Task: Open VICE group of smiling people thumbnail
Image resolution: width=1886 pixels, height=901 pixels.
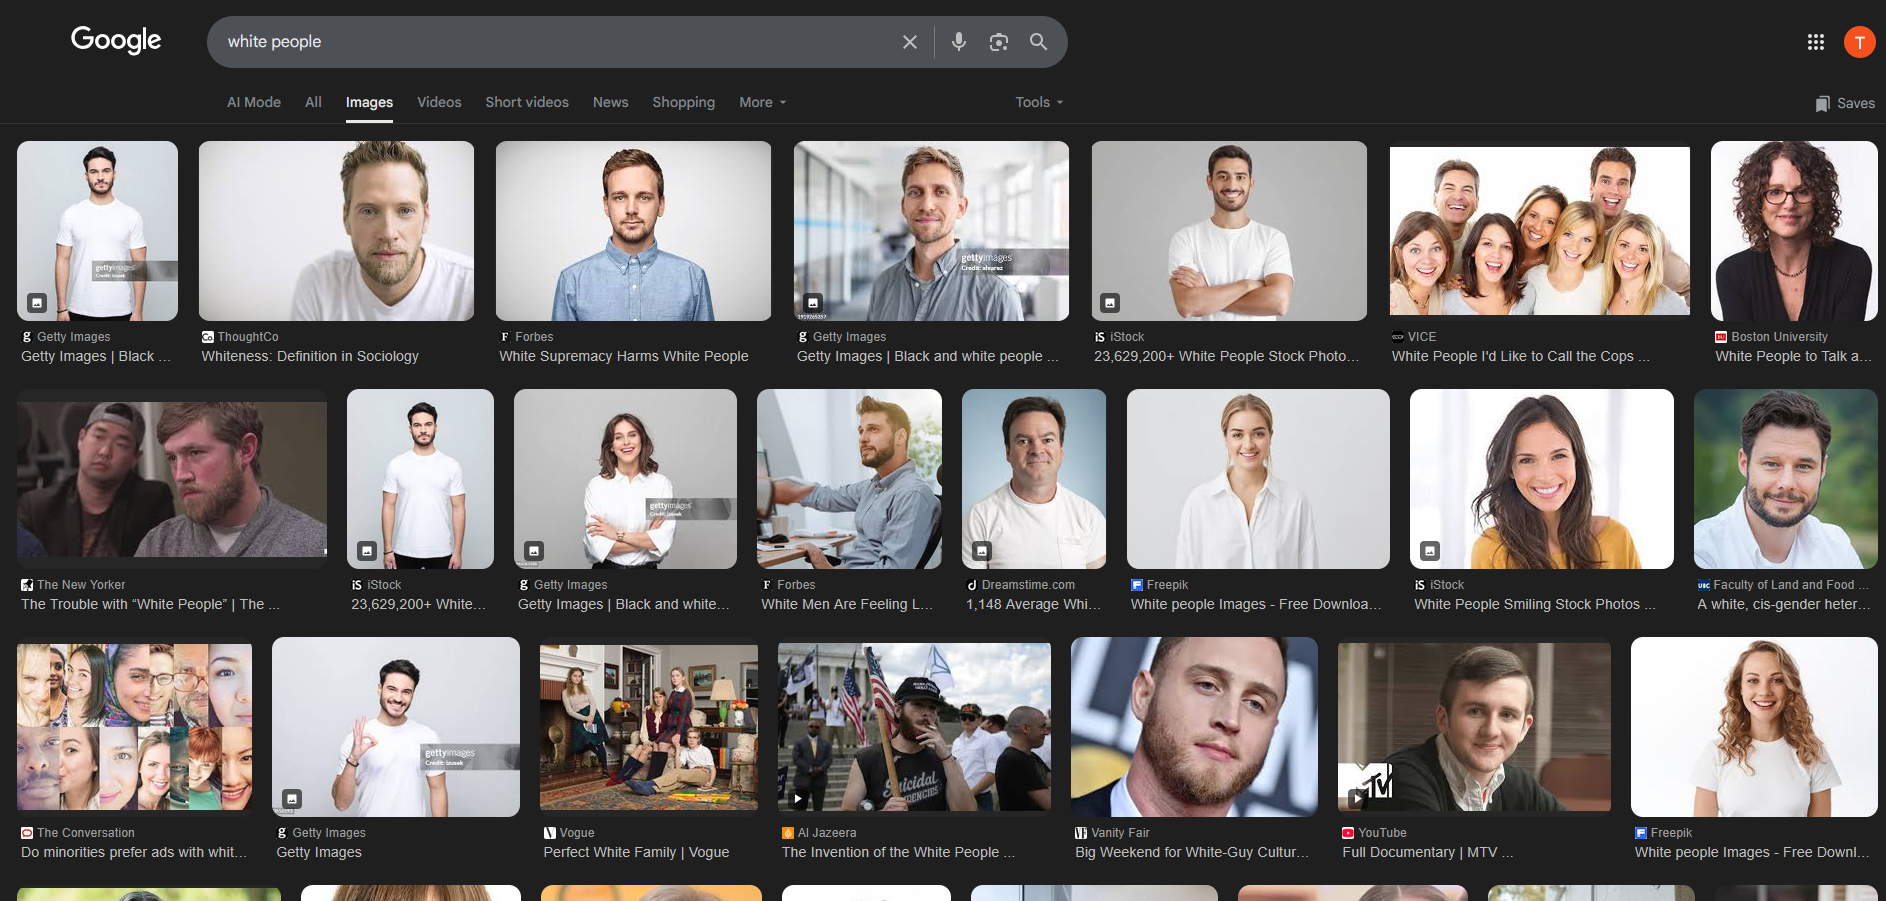Action: pyautogui.click(x=1540, y=231)
